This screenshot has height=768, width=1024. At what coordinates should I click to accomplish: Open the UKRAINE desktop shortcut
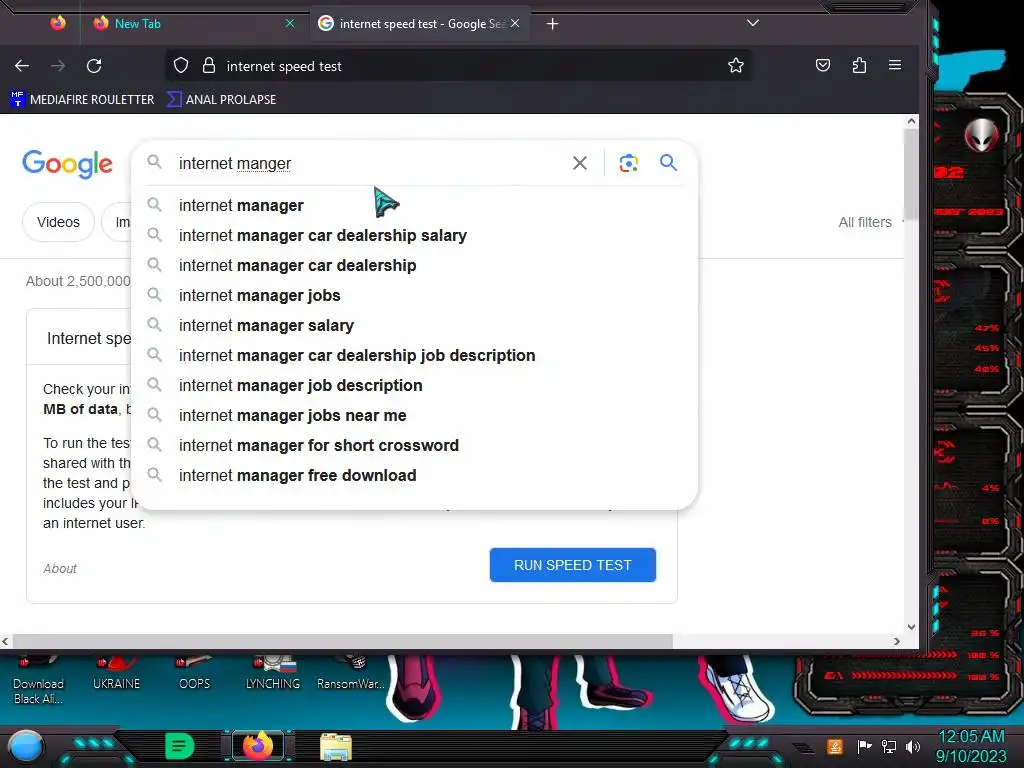click(x=116, y=675)
